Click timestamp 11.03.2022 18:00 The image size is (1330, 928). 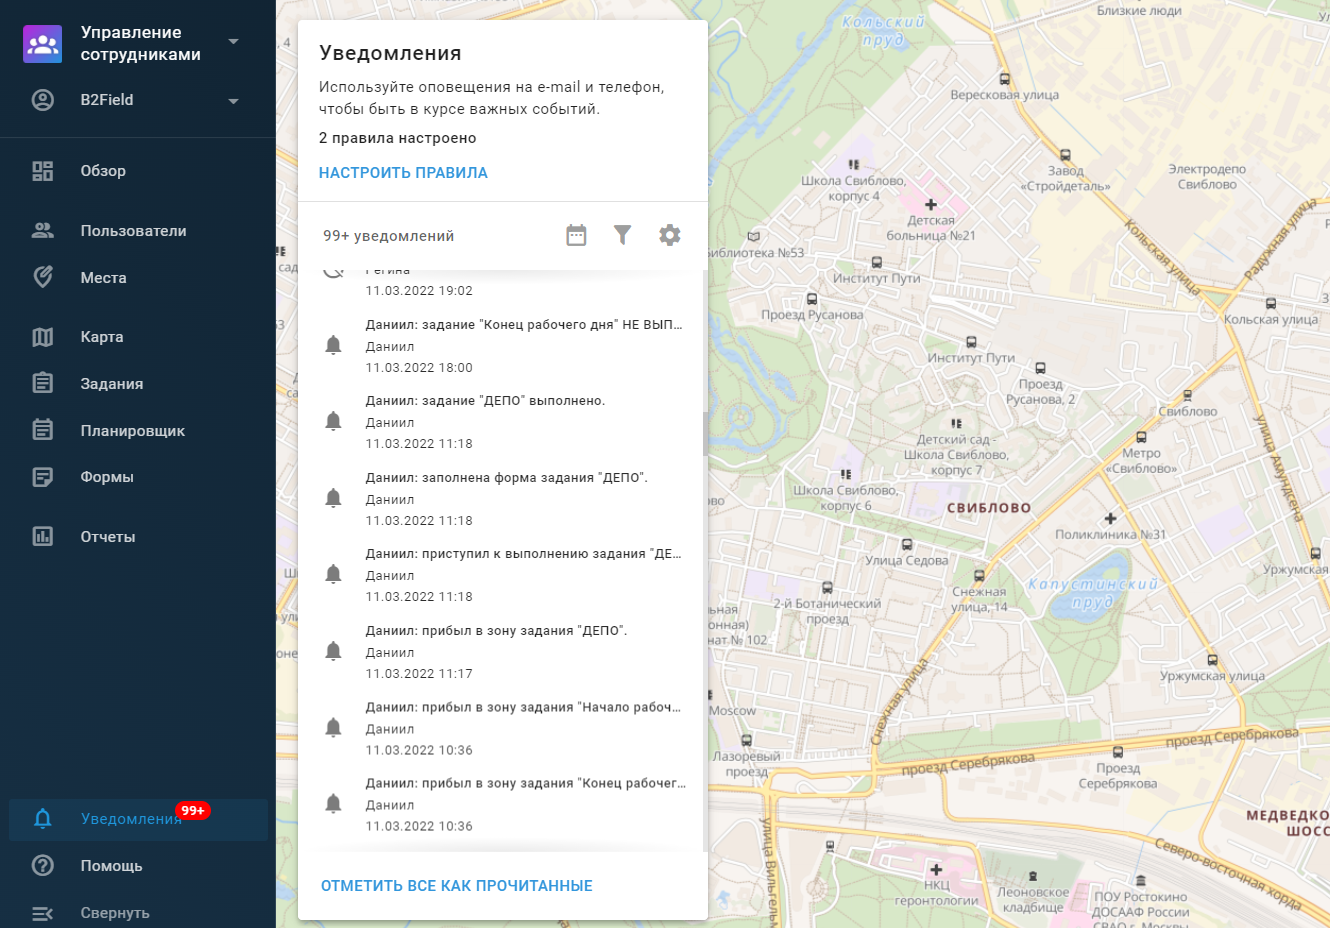tap(419, 368)
